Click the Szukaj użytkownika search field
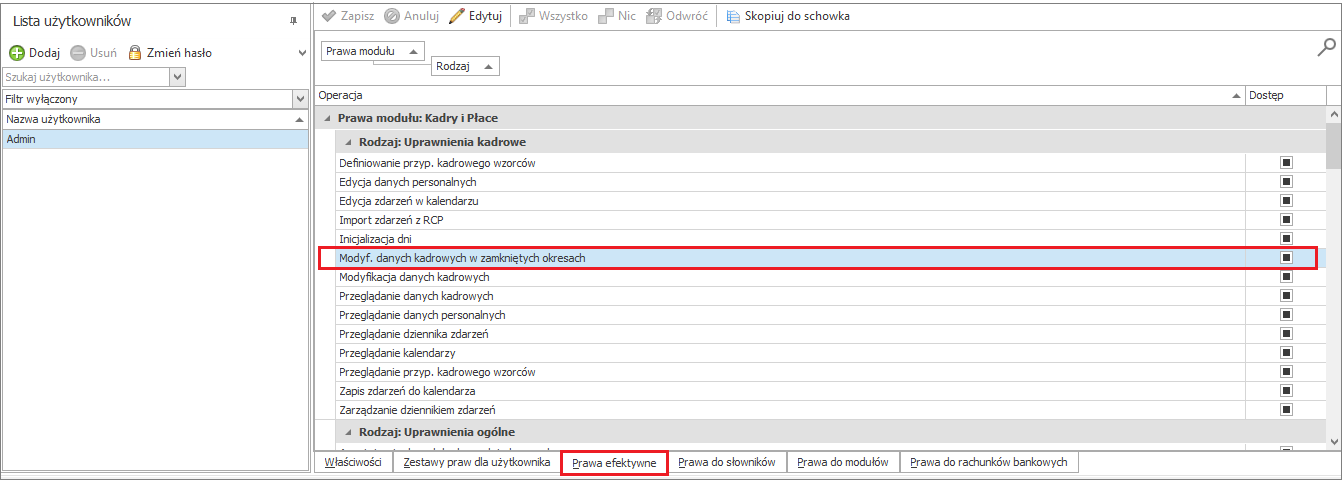 (86, 76)
